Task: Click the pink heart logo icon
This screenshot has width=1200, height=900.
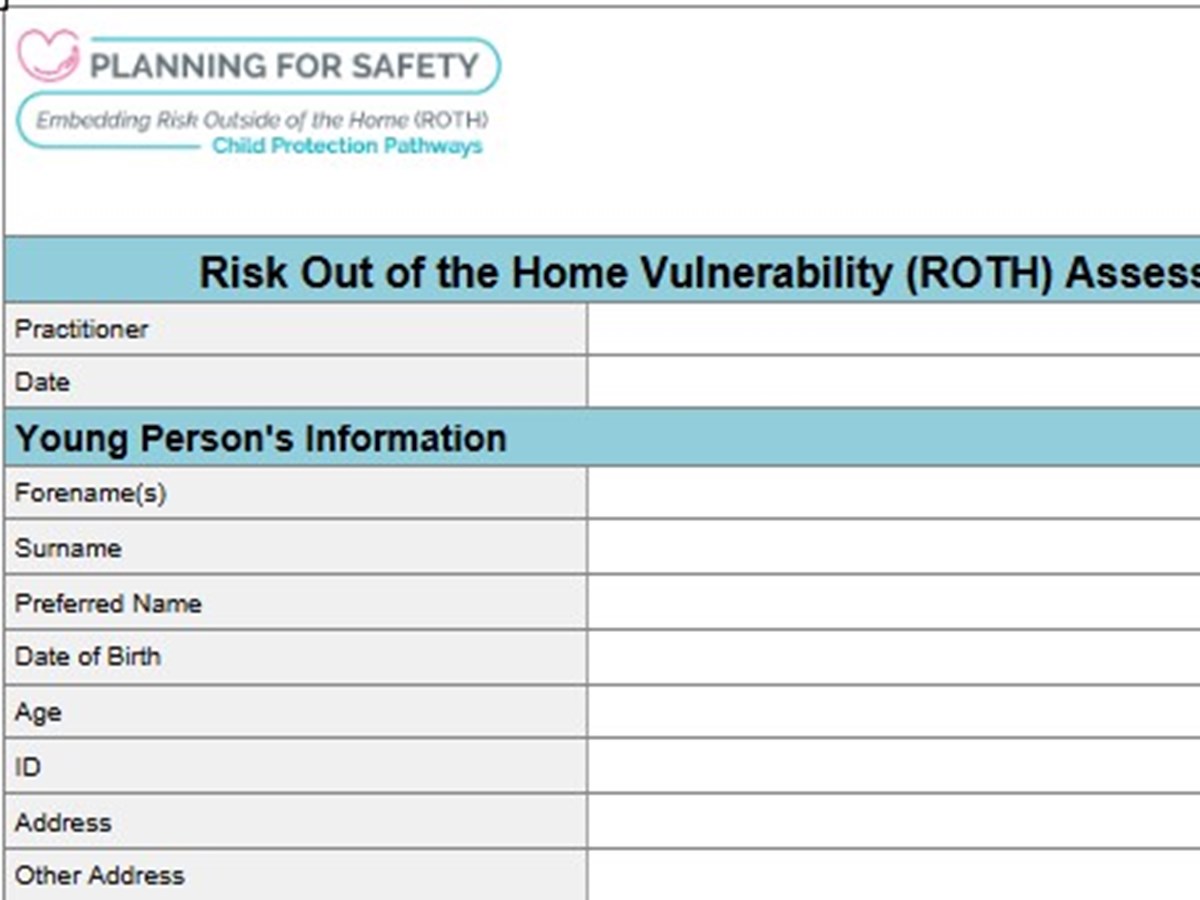Action: point(49,55)
